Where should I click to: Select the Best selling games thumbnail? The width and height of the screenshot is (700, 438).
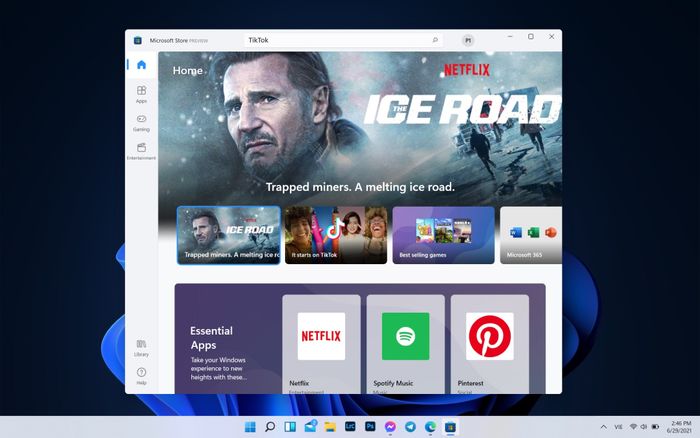coord(444,235)
